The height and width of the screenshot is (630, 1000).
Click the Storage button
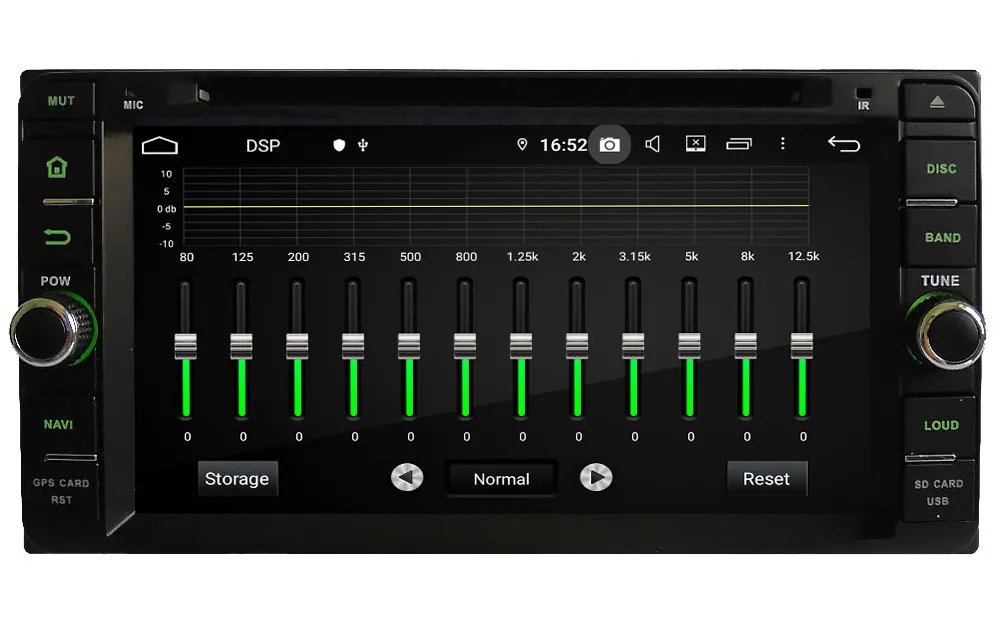tap(237, 479)
